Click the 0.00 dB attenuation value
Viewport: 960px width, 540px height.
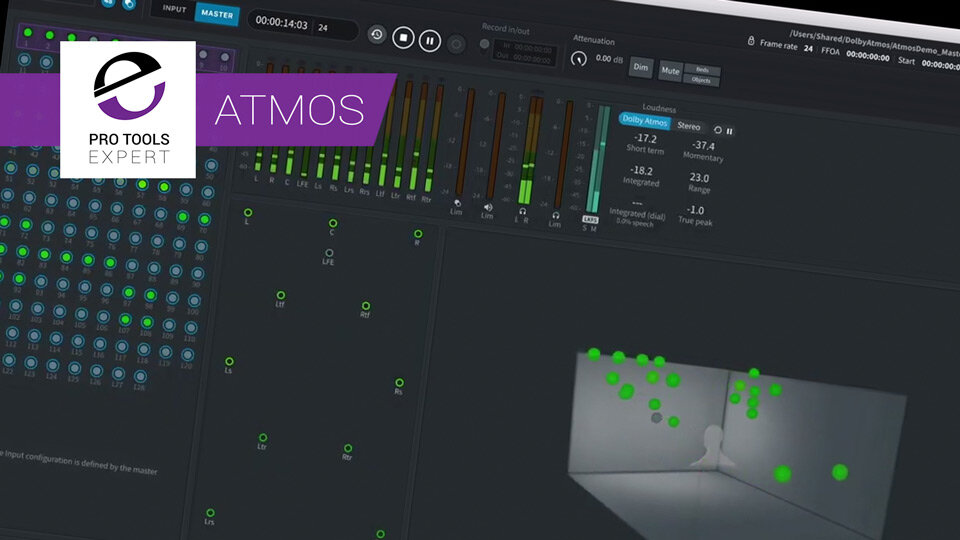point(609,59)
